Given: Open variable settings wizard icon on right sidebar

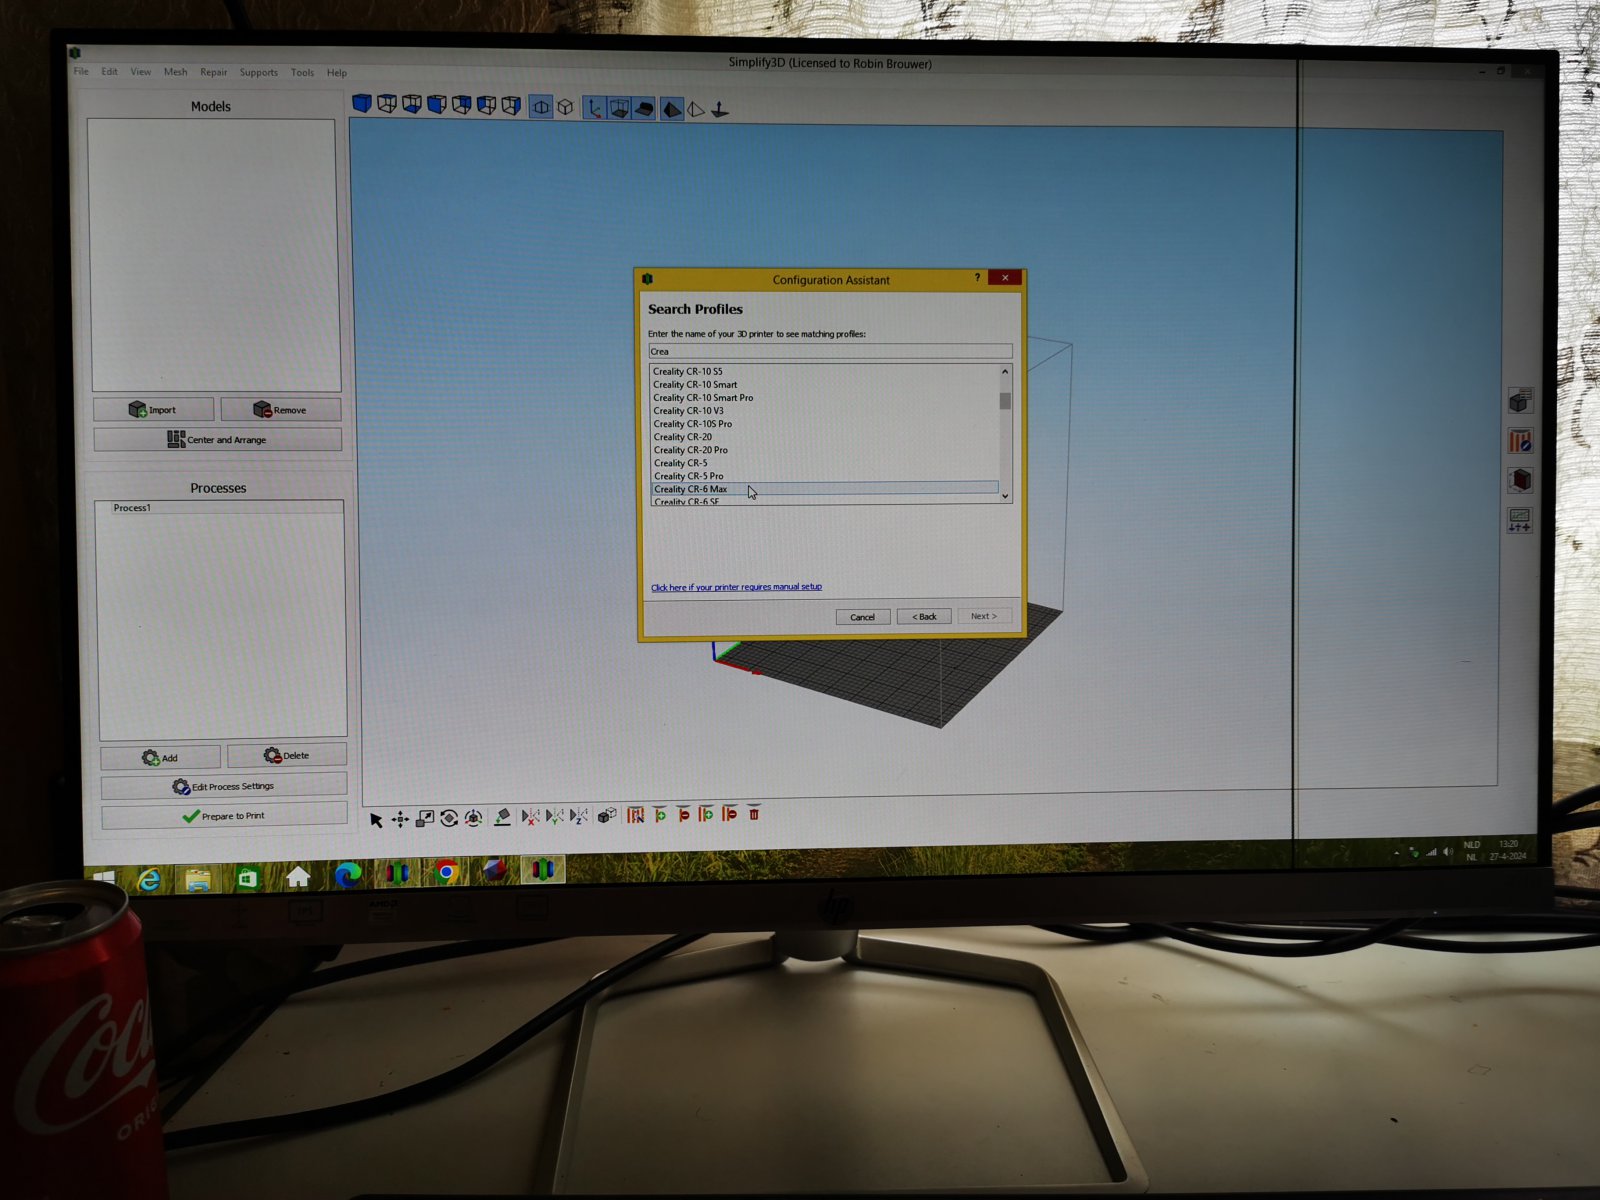Looking at the screenshot, I should coord(1520,520).
